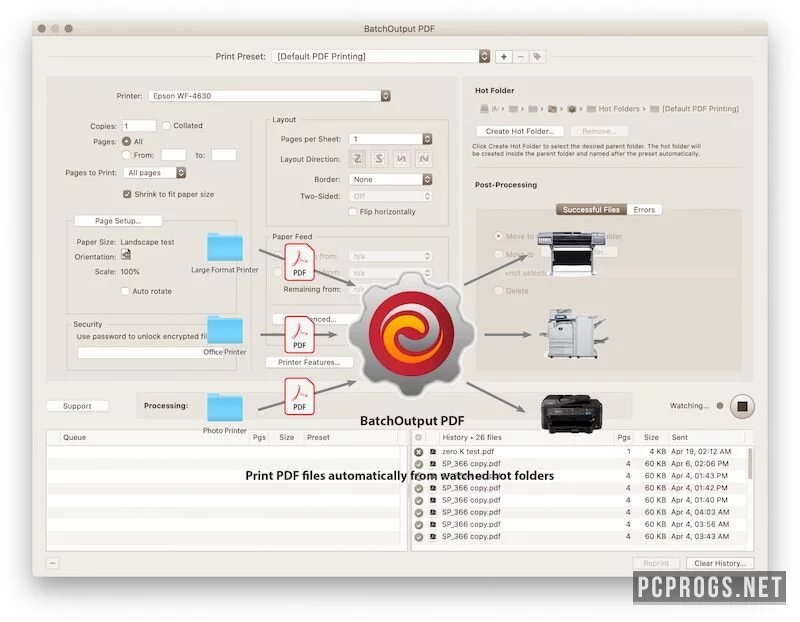Open the Pages to Print dropdown

155,172
